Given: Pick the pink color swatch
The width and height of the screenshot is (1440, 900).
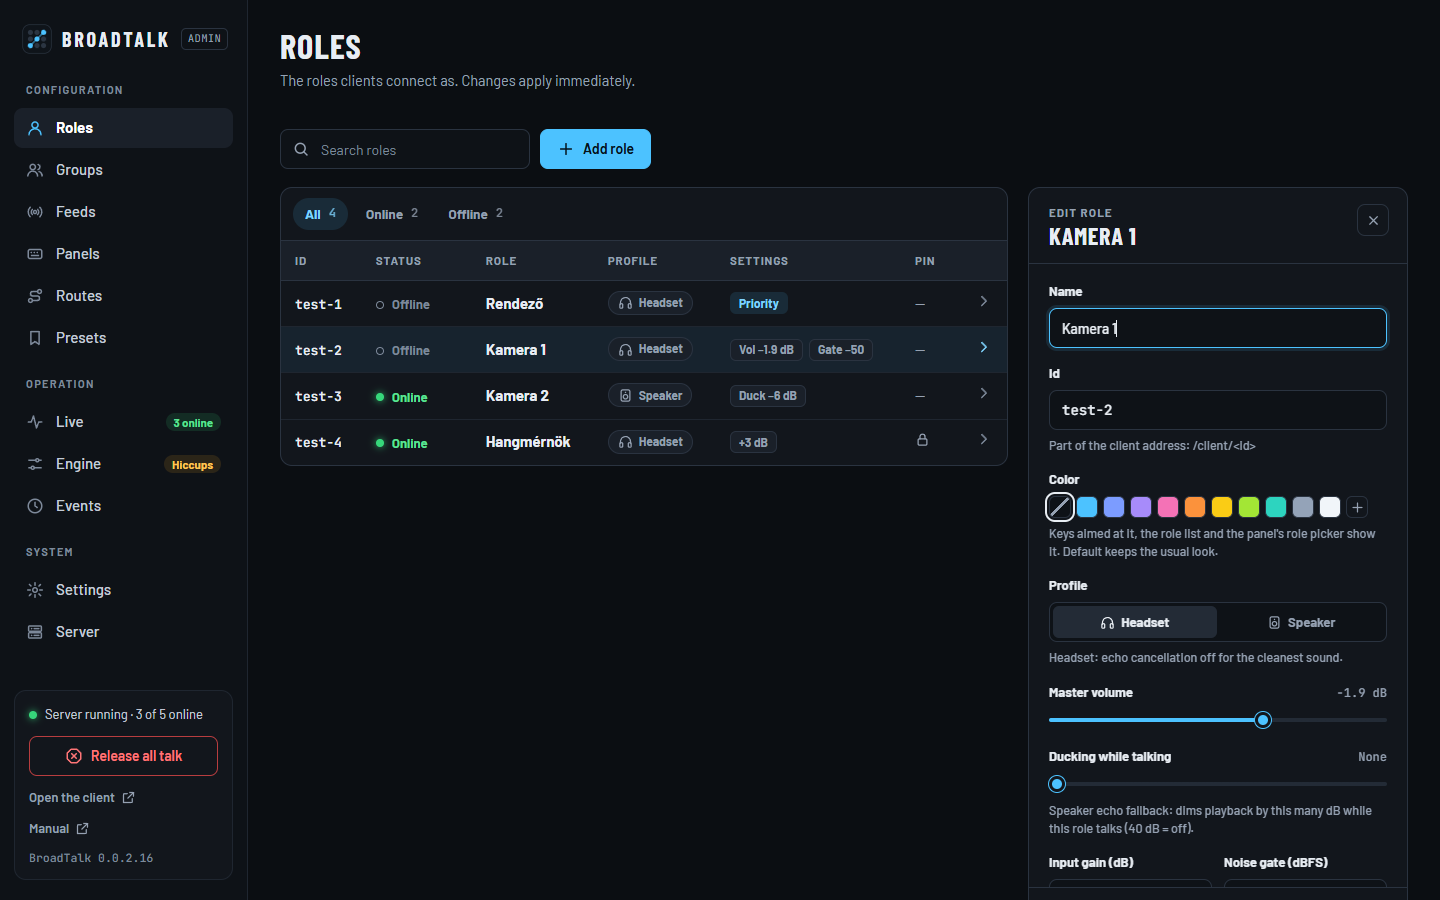Looking at the screenshot, I should point(1168,507).
